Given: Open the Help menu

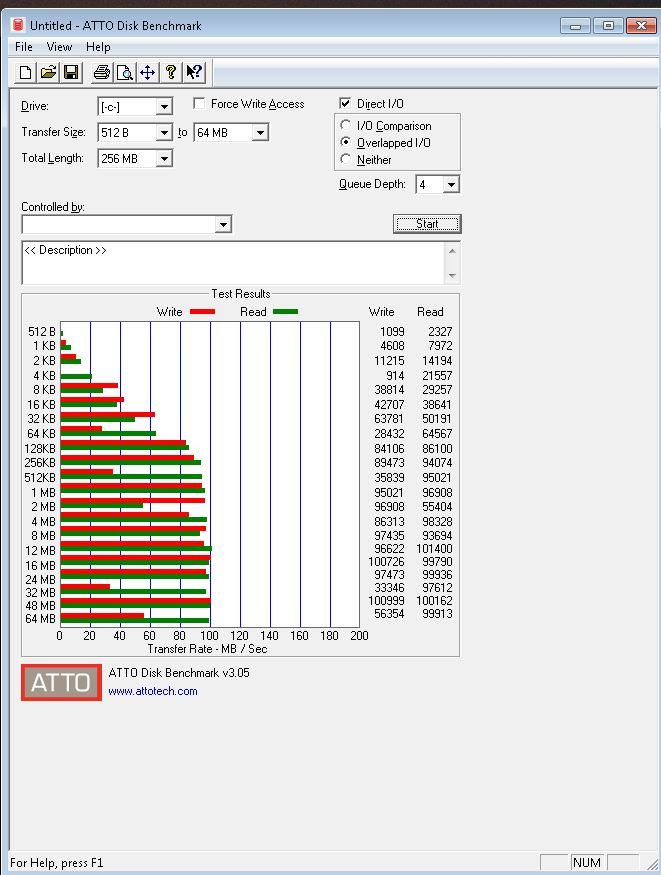Looking at the screenshot, I should pos(98,47).
